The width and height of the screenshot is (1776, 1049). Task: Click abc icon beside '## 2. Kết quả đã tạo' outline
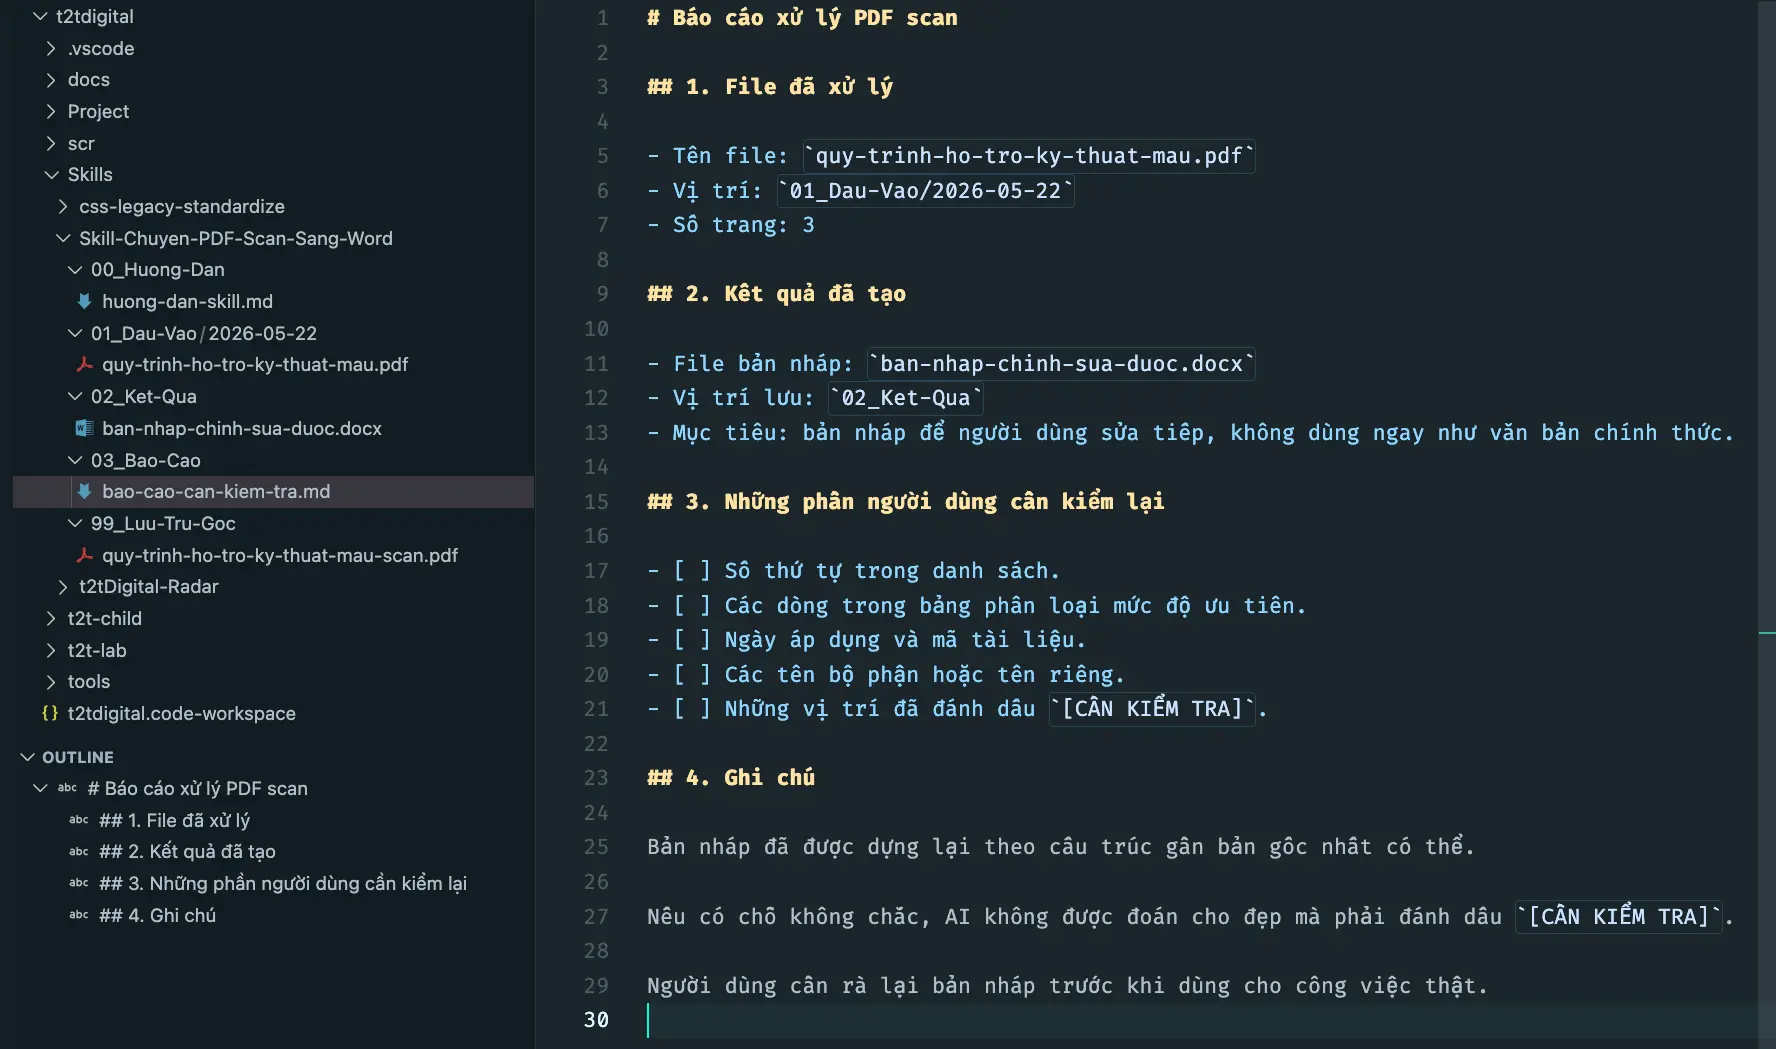point(79,852)
